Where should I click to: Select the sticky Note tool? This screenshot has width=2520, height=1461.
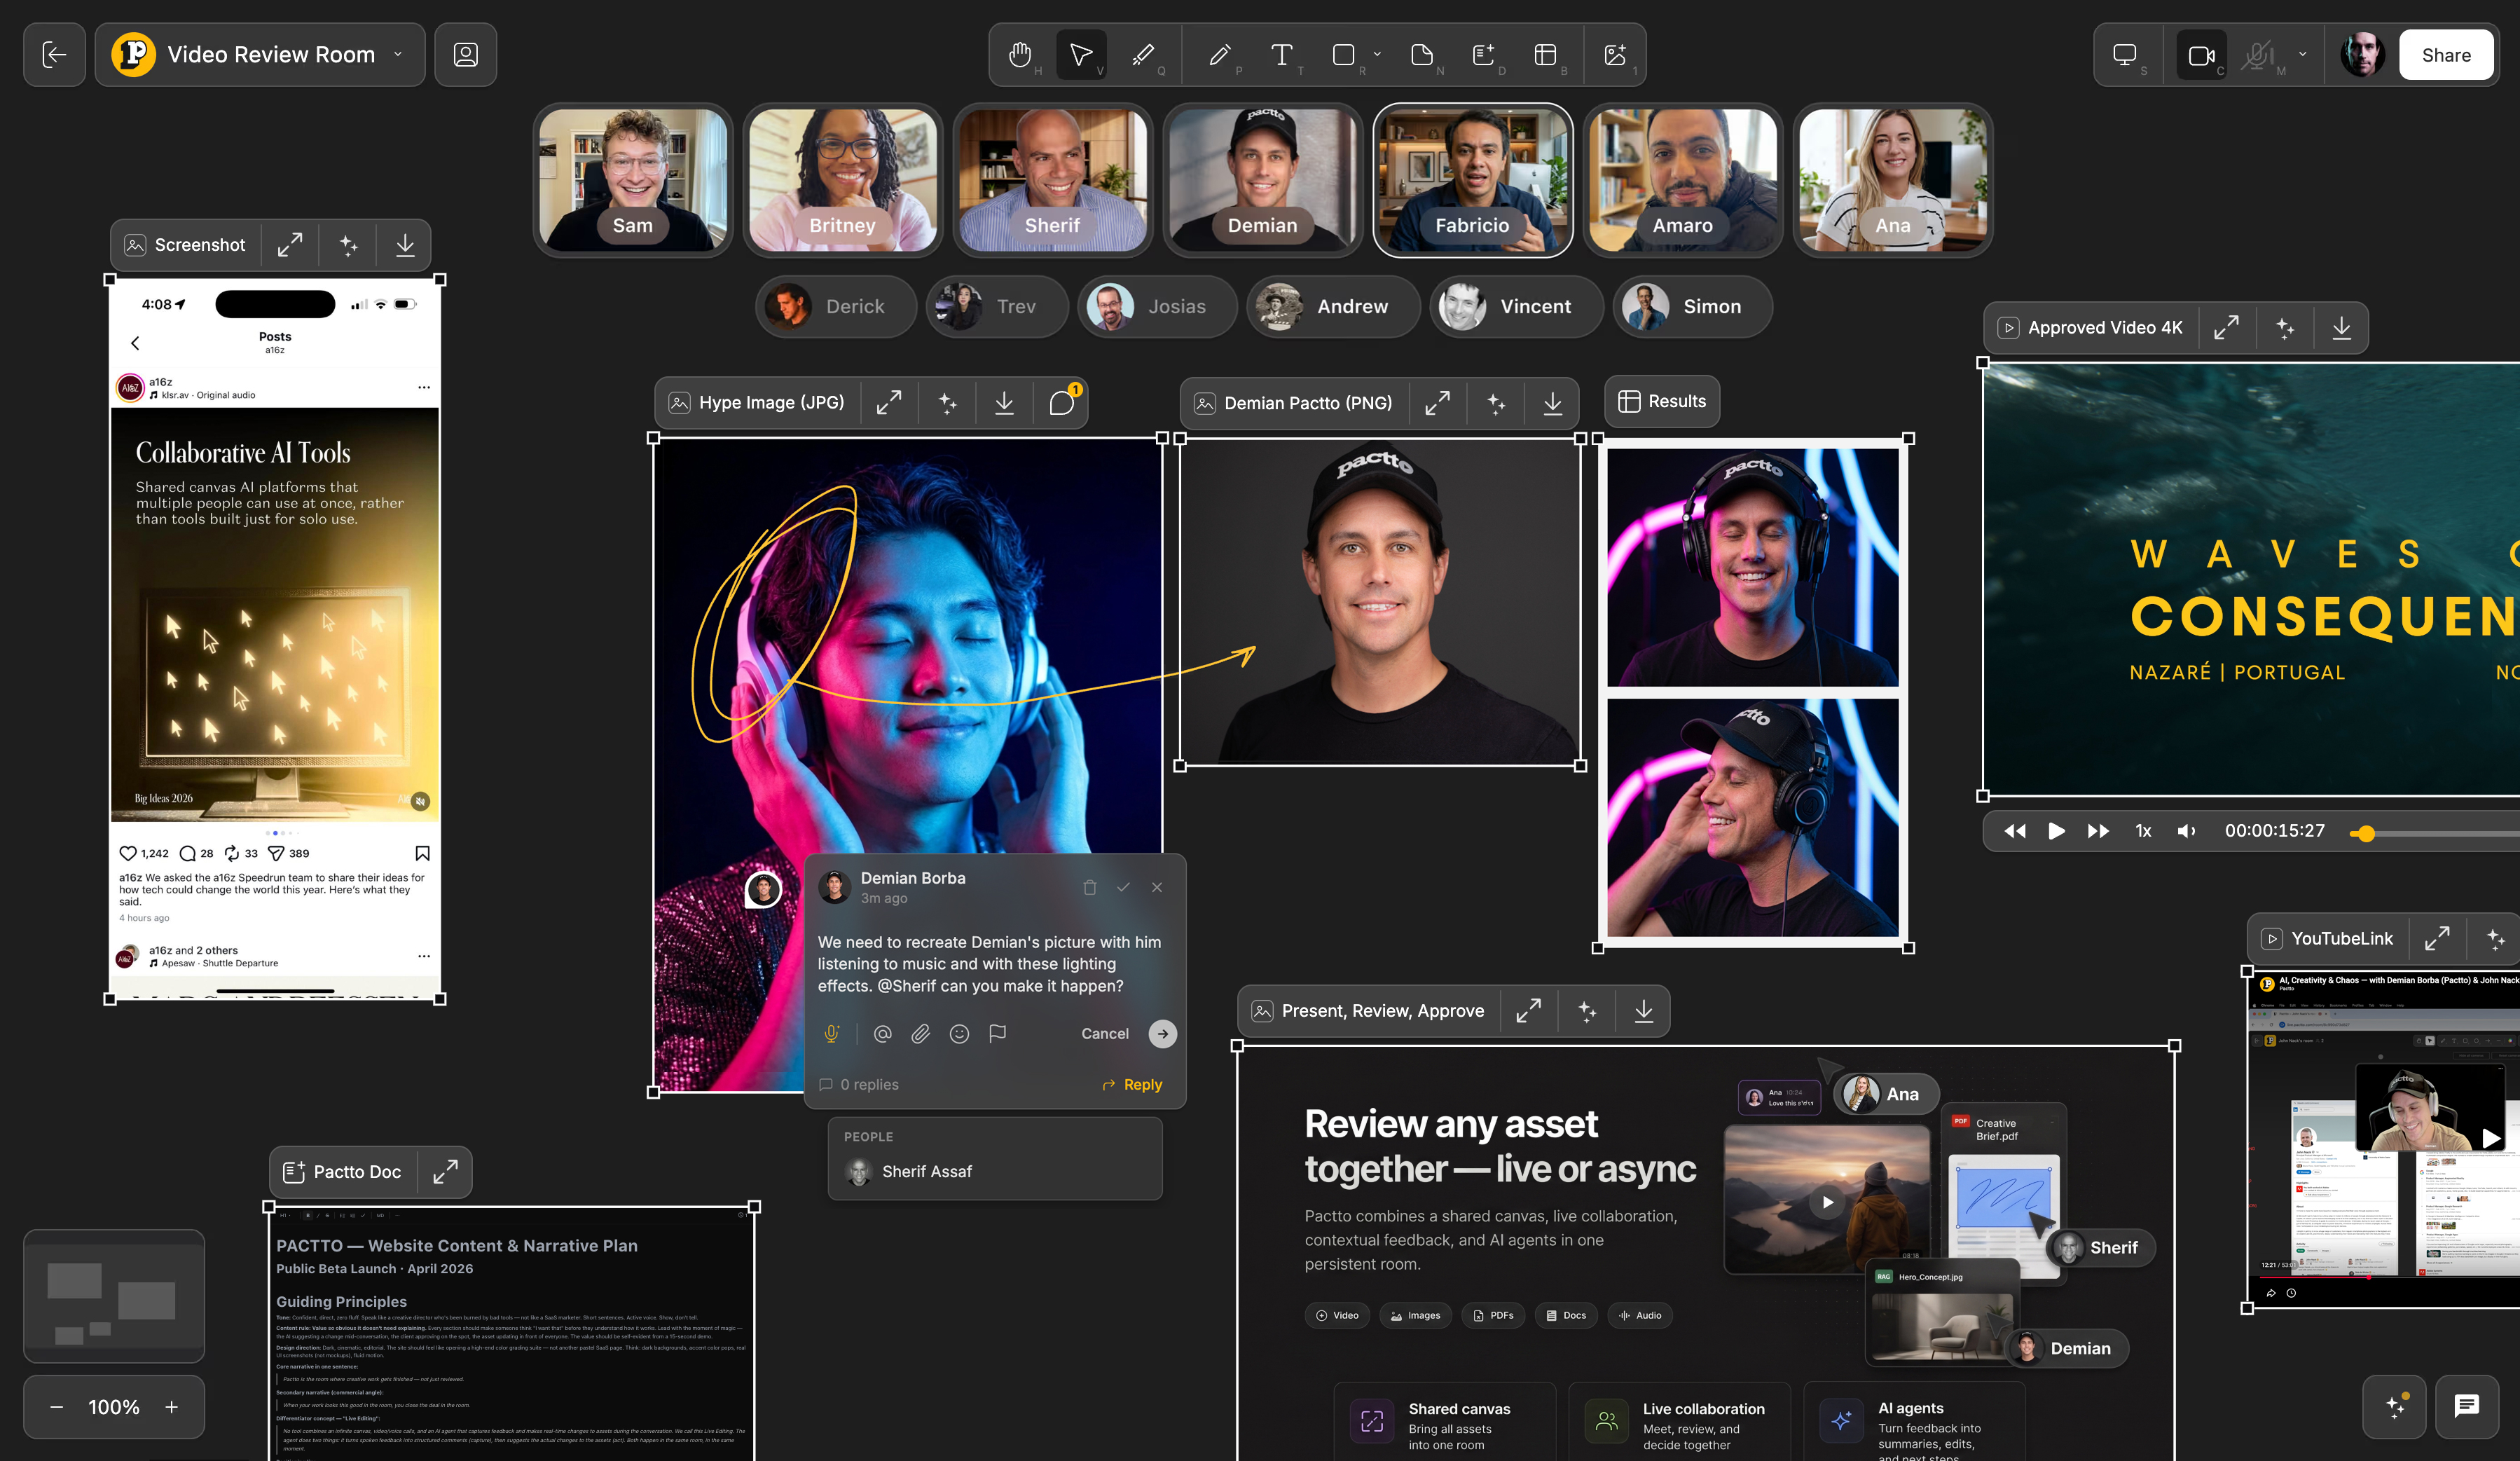point(1422,55)
